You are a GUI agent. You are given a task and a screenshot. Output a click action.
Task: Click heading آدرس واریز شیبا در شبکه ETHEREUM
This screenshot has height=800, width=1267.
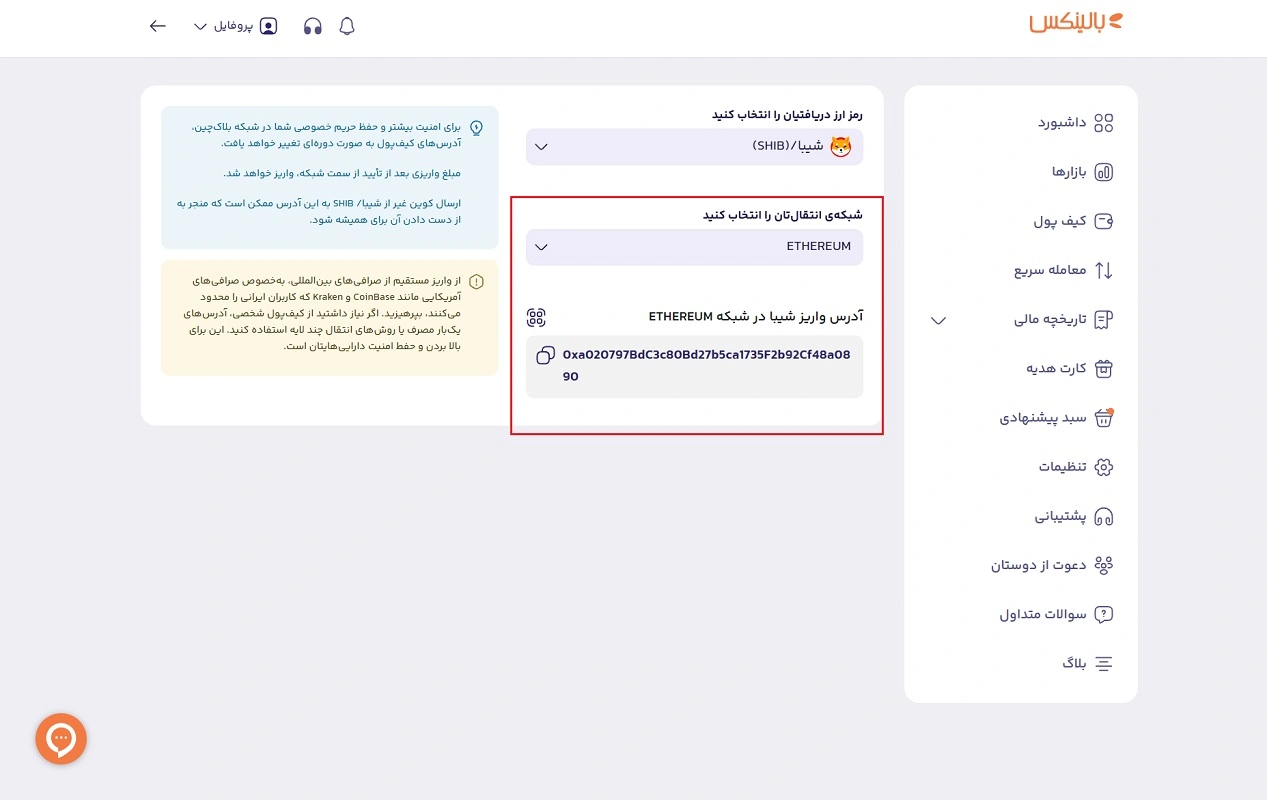click(755, 316)
